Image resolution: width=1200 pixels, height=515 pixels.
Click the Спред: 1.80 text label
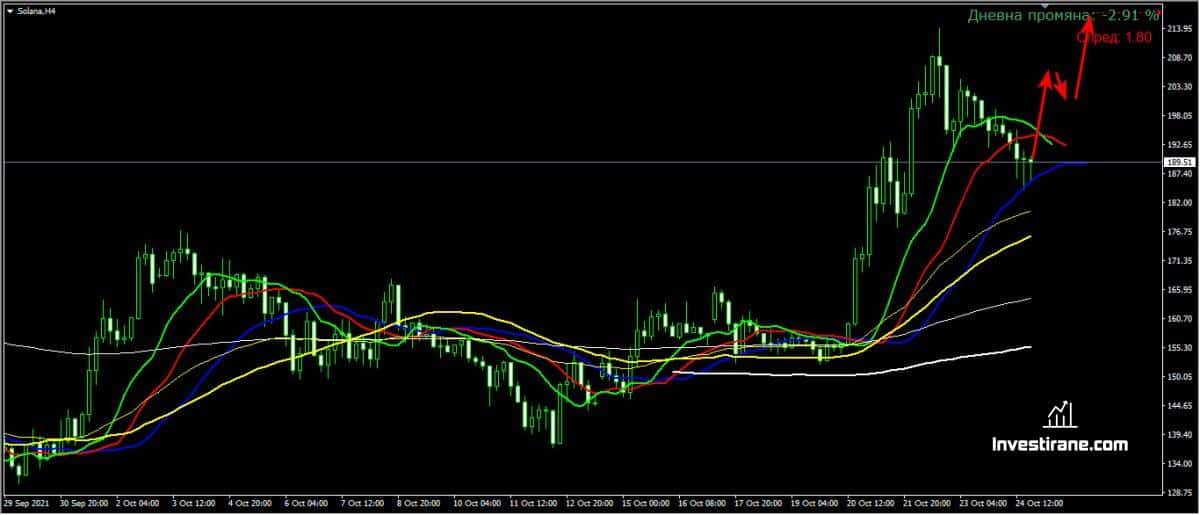pyautogui.click(x=1114, y=37)
